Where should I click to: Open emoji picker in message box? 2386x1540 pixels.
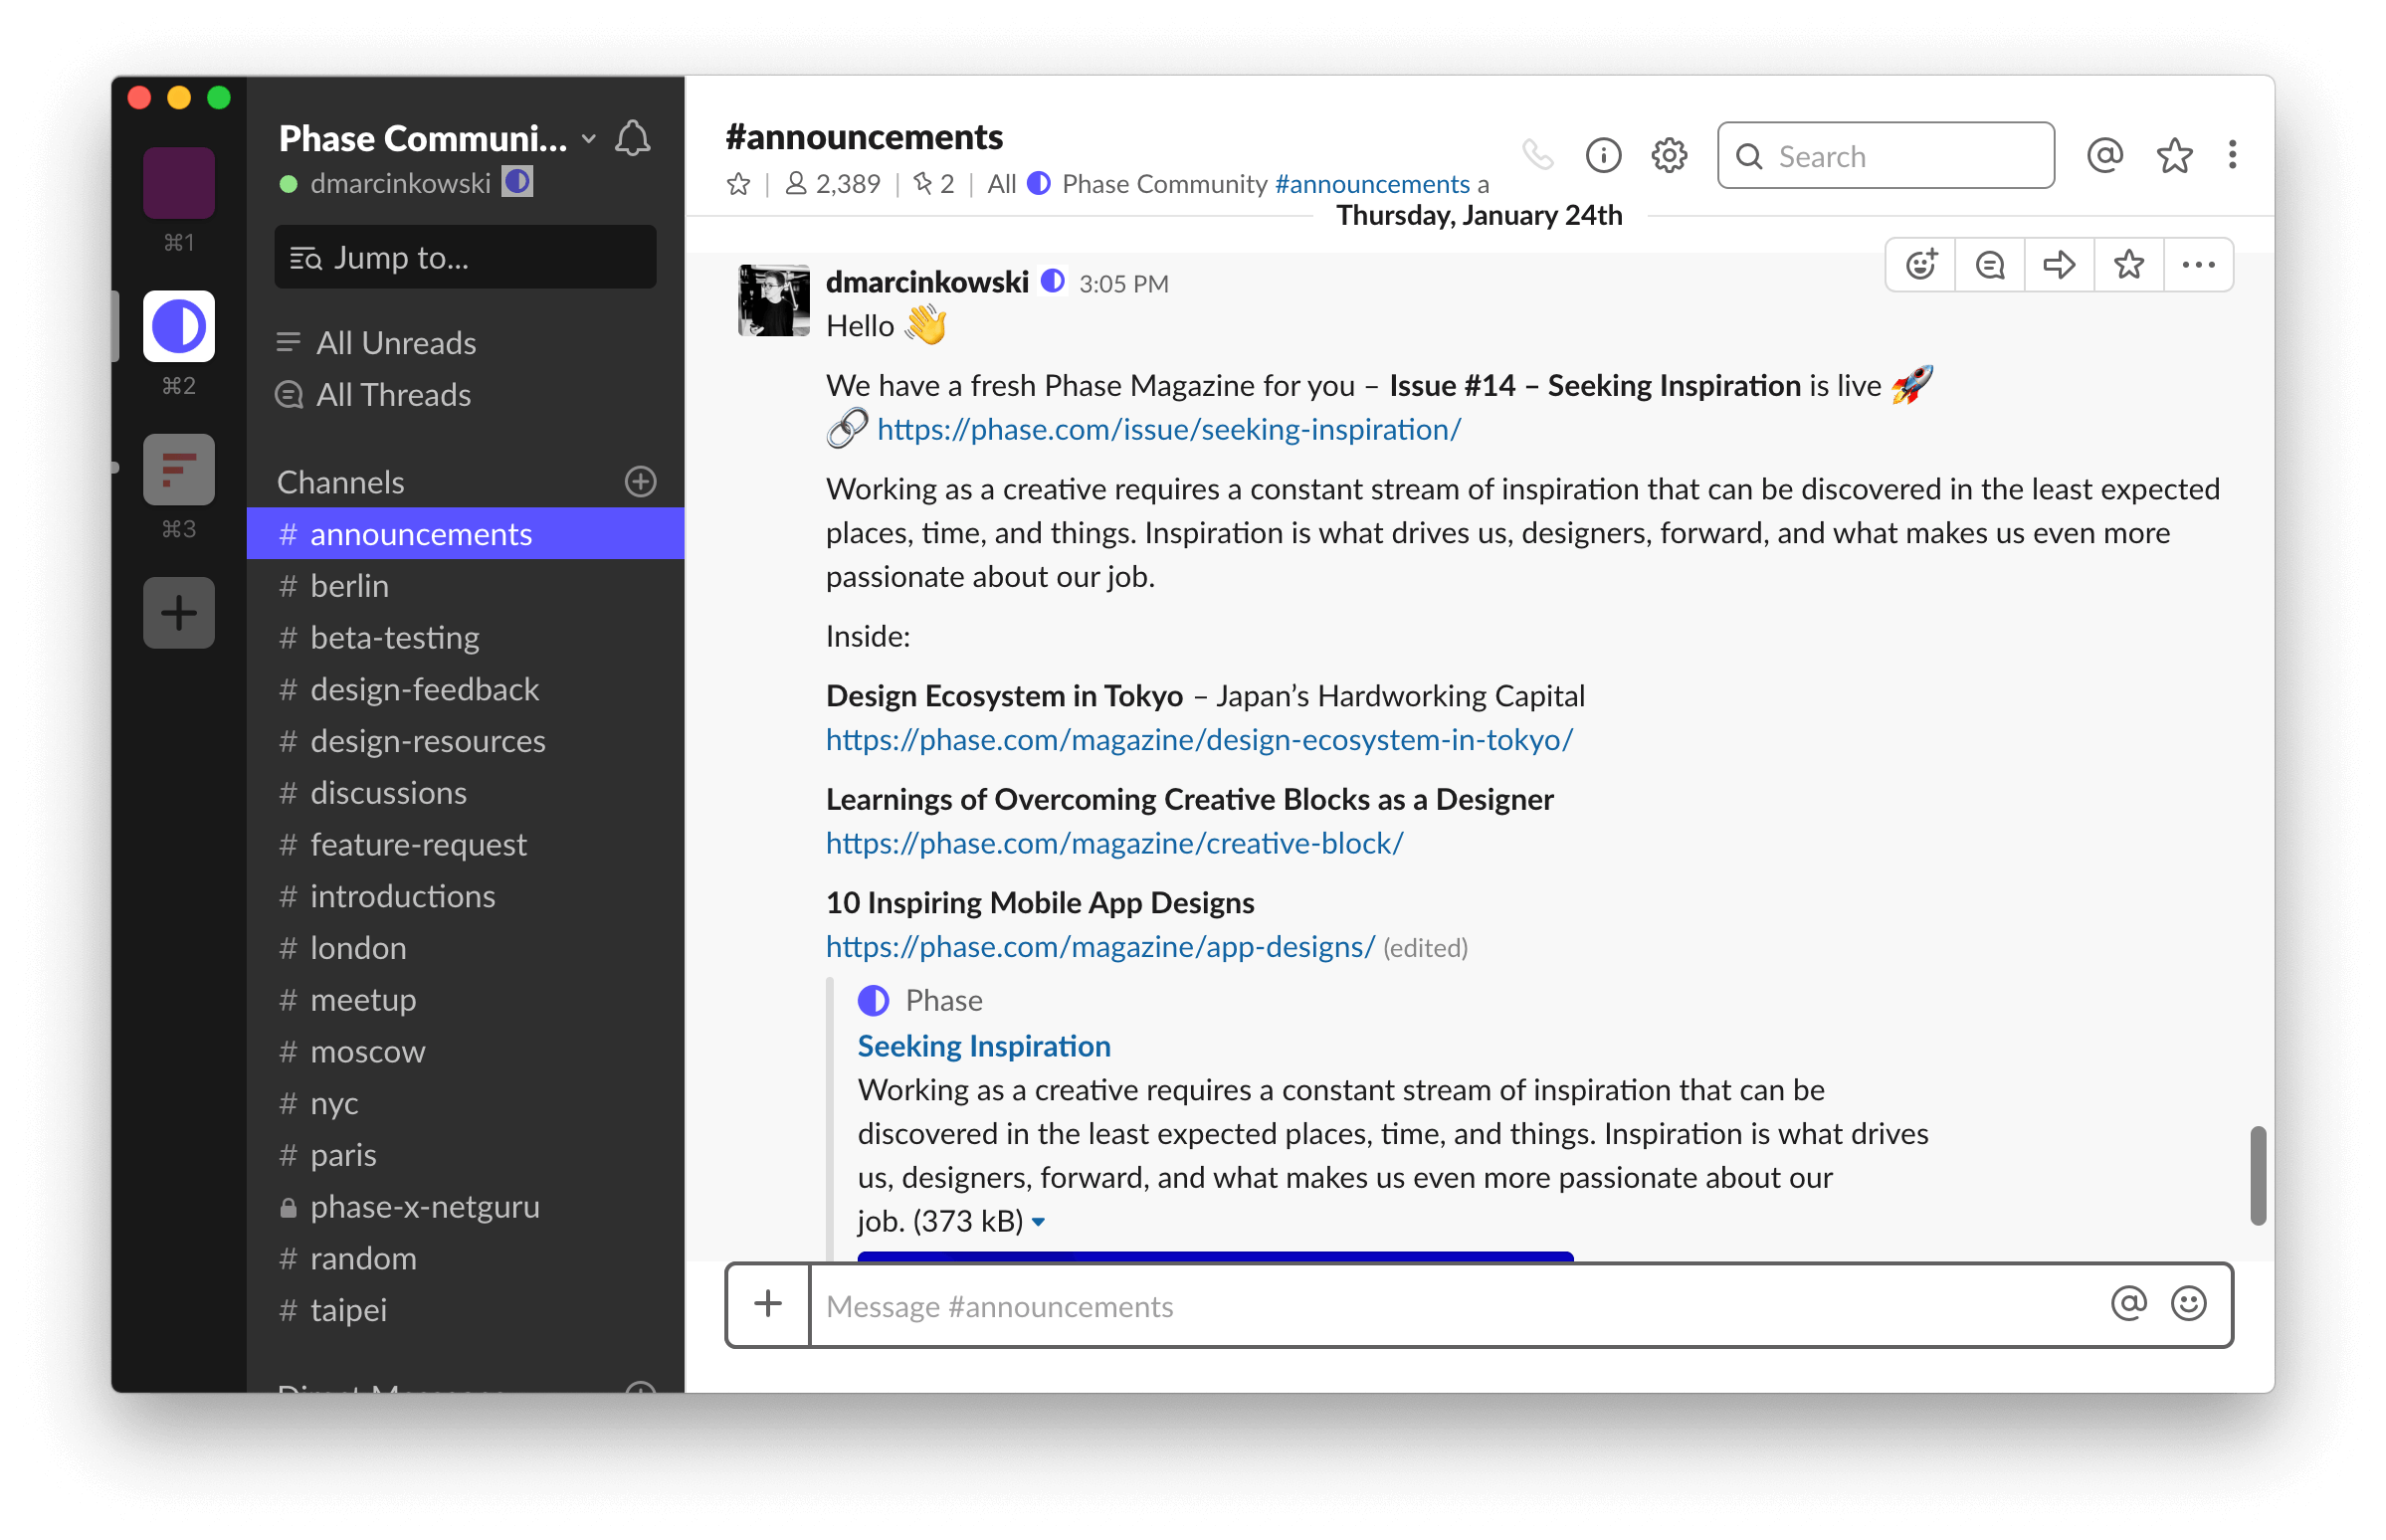(x=2188, y=1303)
